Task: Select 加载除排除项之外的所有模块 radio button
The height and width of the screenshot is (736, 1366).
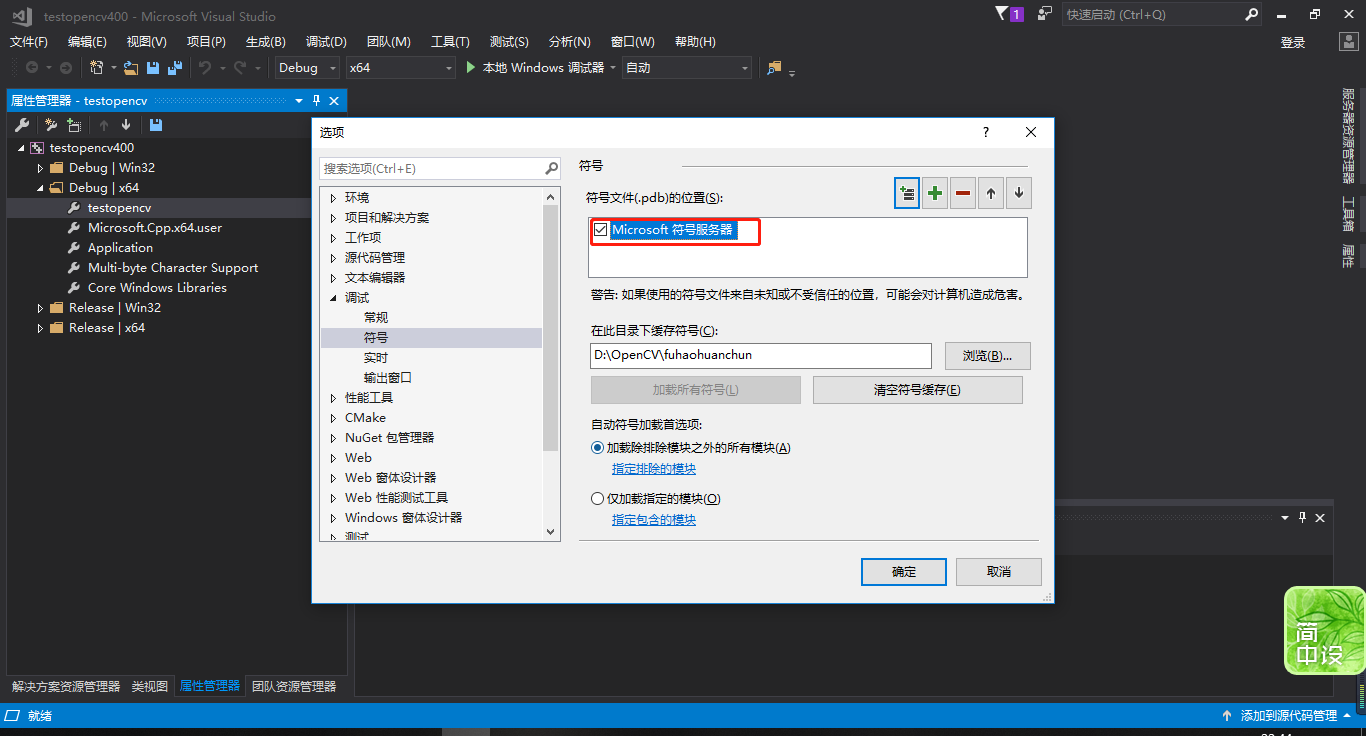Action: 597,447
